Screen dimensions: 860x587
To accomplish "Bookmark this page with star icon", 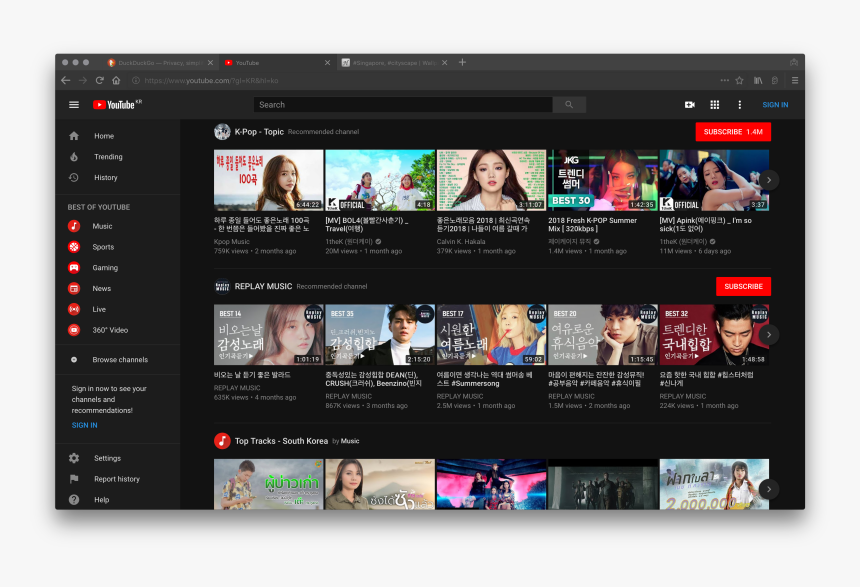I will coord(739,81).
